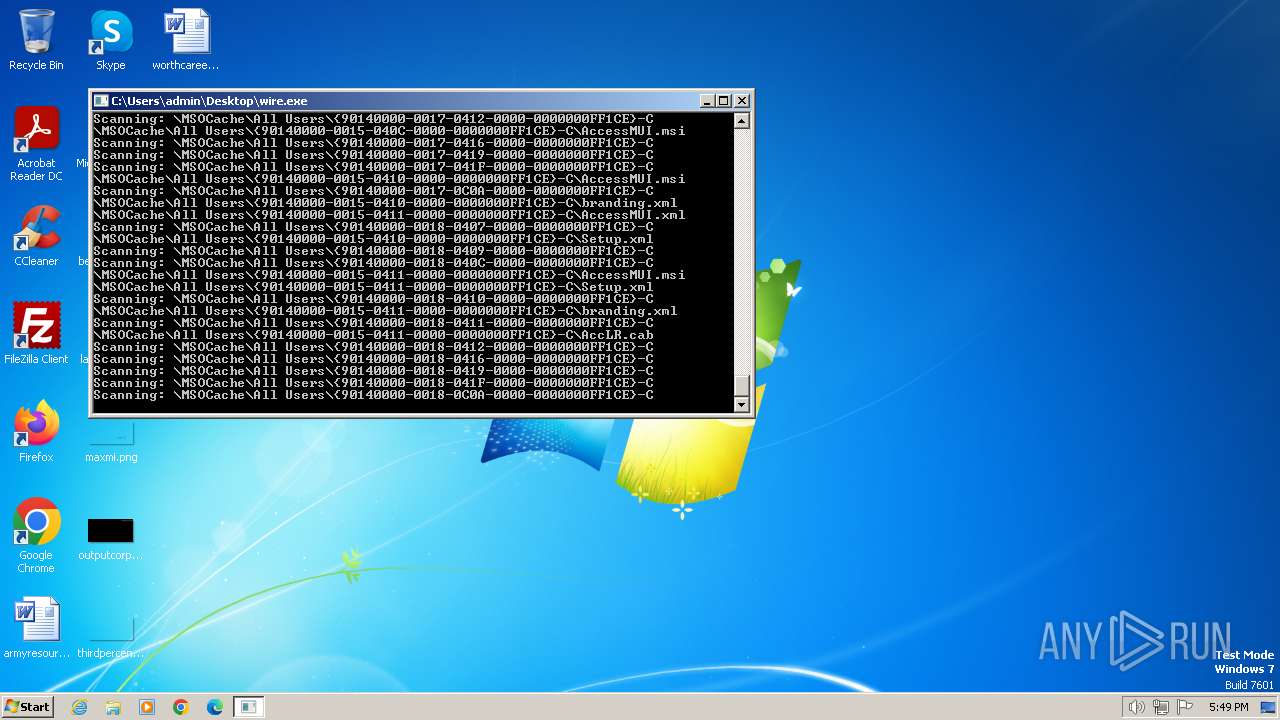This screenshot has width=1280, height=720.
Task: Open the Start menu
Action: pos(27,706)
